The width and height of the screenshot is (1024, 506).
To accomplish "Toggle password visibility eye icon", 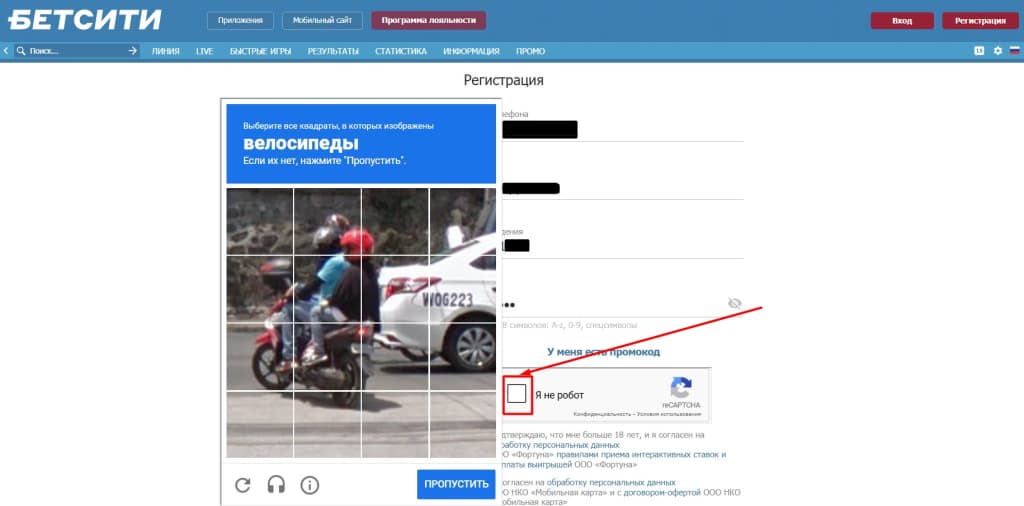I will tap(735, 303).
